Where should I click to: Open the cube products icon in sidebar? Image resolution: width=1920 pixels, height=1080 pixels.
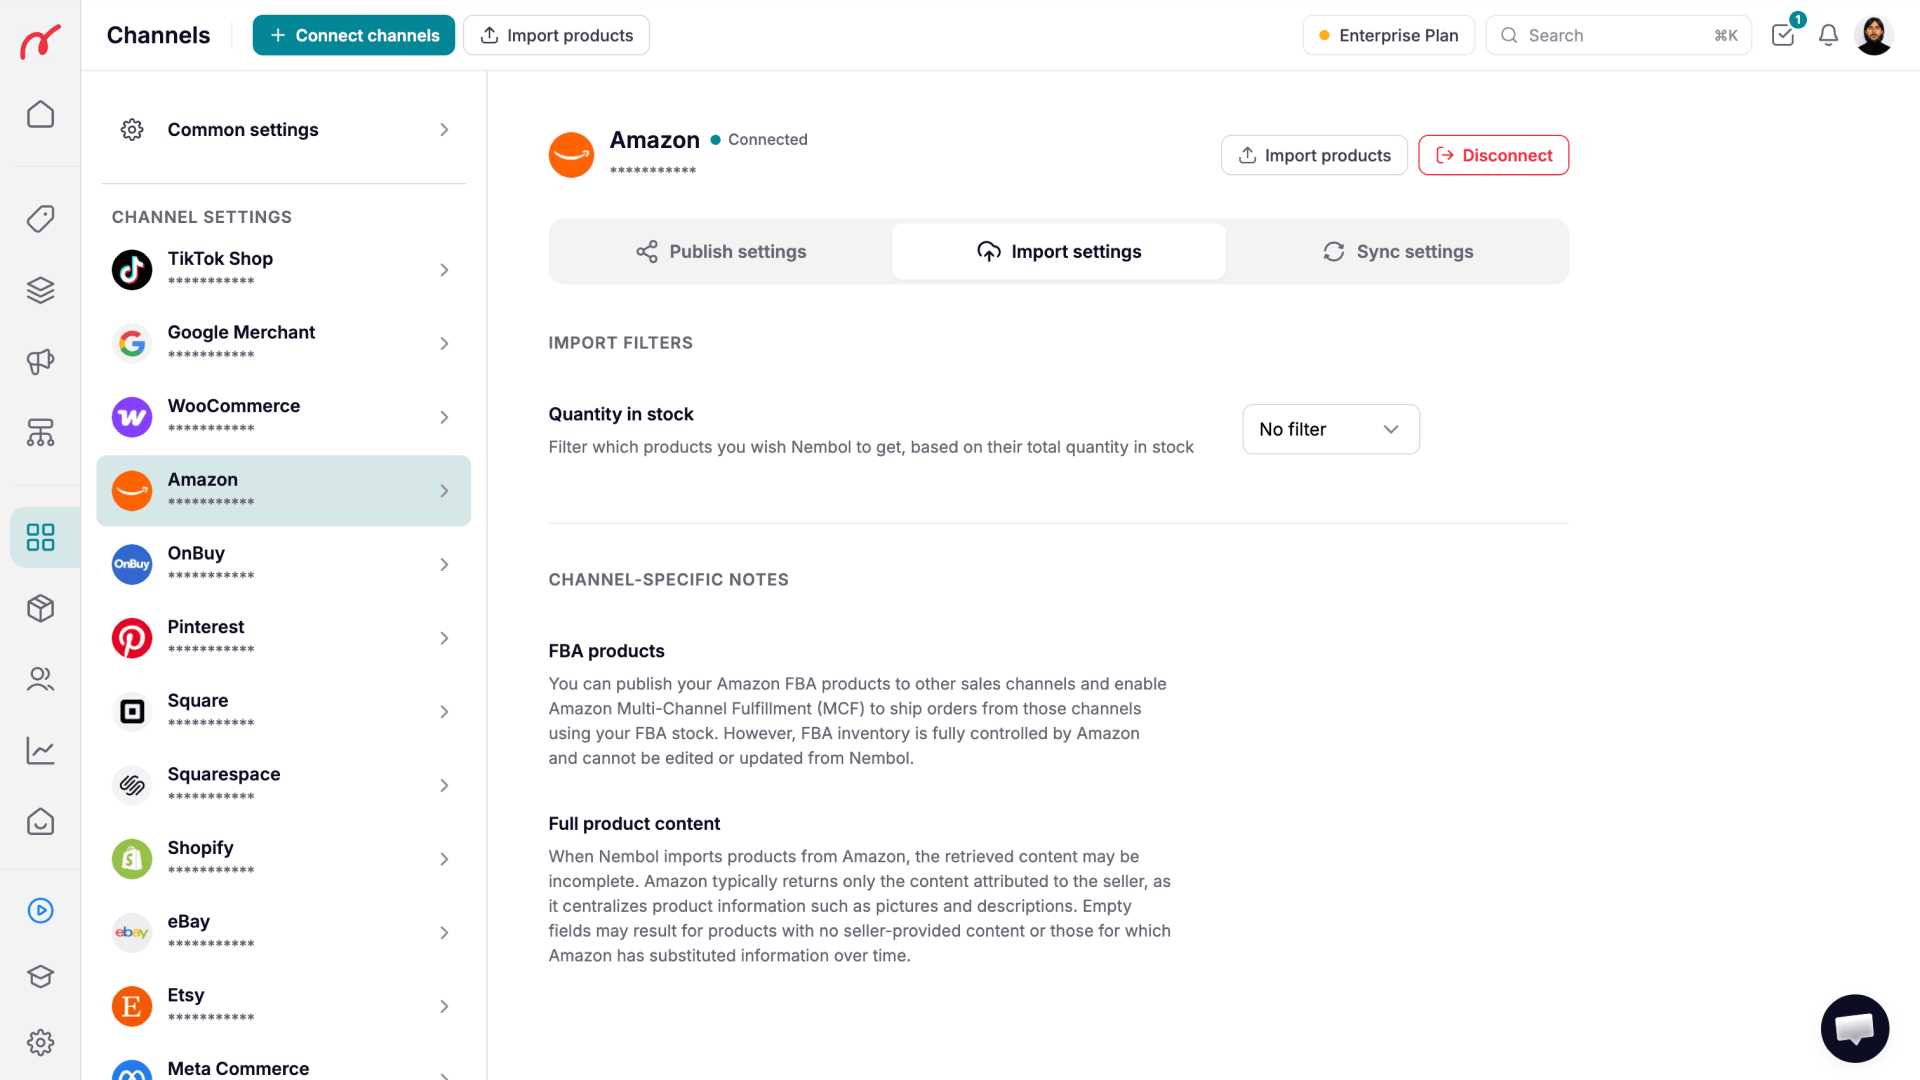point(40,608)
